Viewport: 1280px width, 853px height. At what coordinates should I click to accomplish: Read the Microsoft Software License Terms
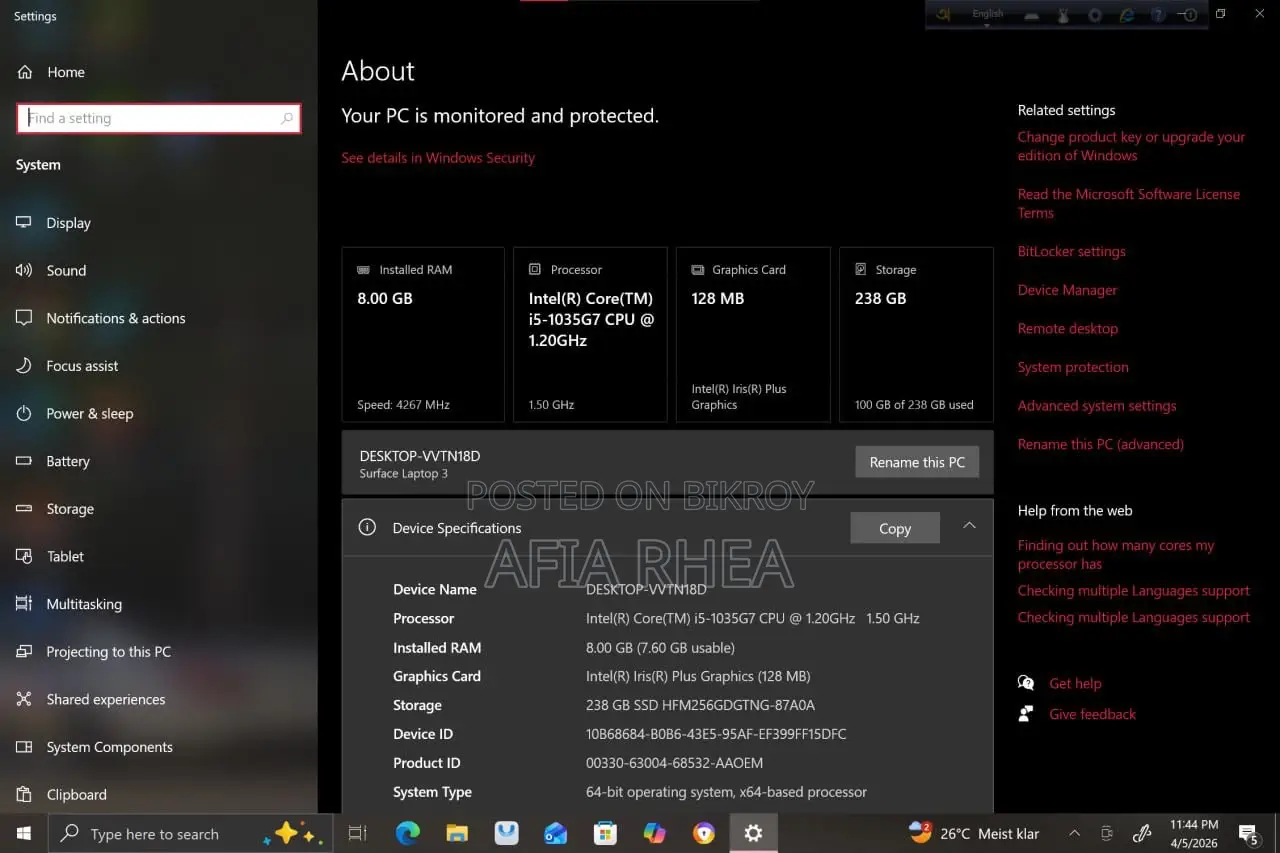[x=1128, y=203]
